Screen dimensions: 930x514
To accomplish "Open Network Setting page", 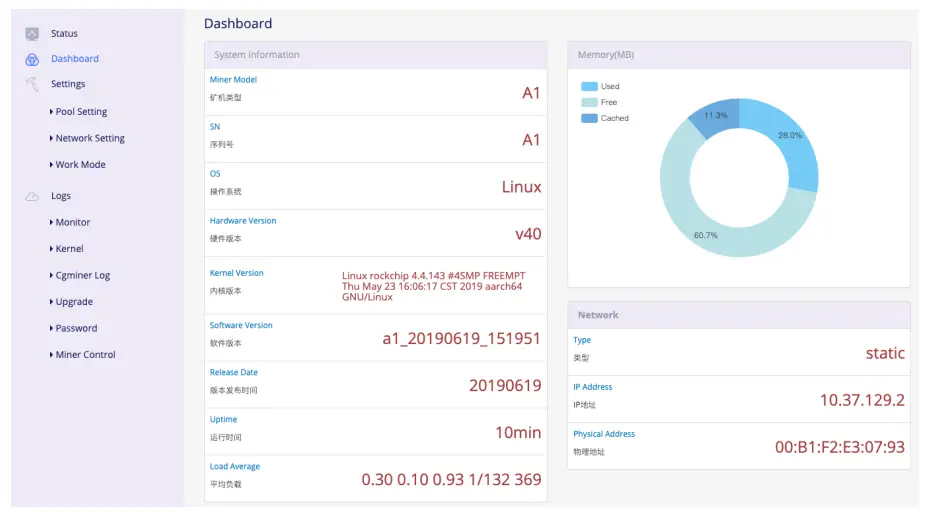I will click(x=90, y=138).
